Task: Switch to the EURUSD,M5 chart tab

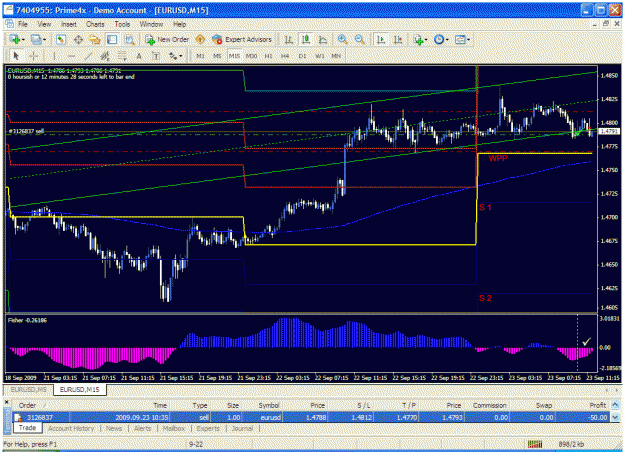Action: click(x=29, y=389)
